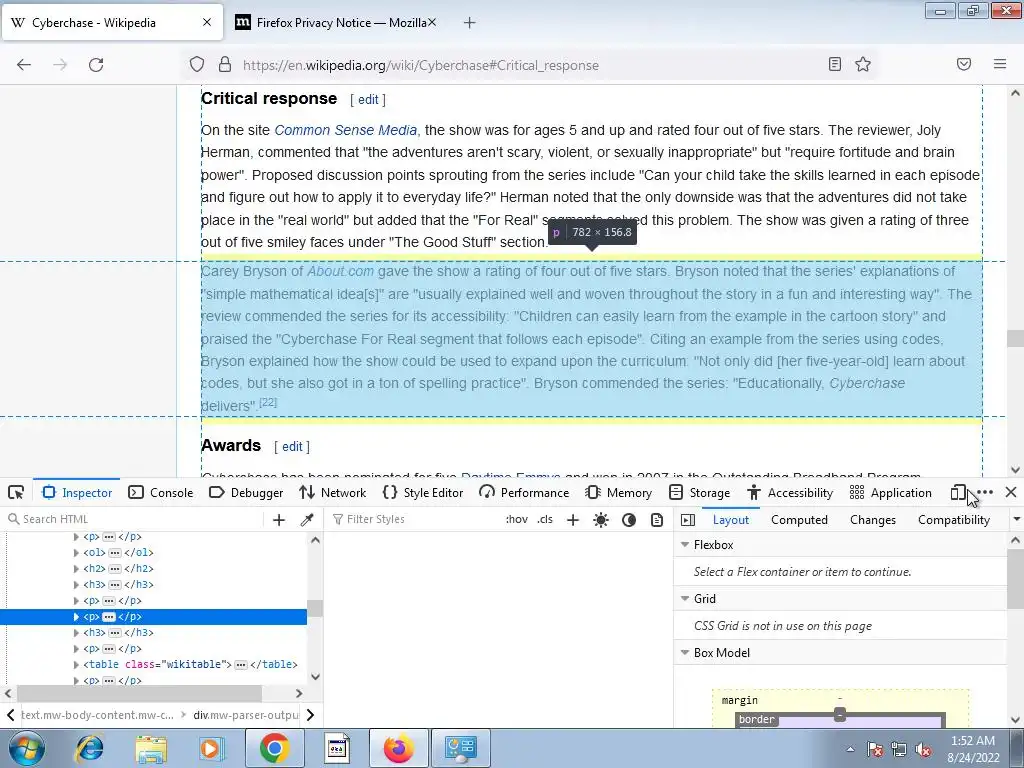The height and width of the screenshot is (768, 1024).
Task: Edit the Awards section
Action: point(292,447)
